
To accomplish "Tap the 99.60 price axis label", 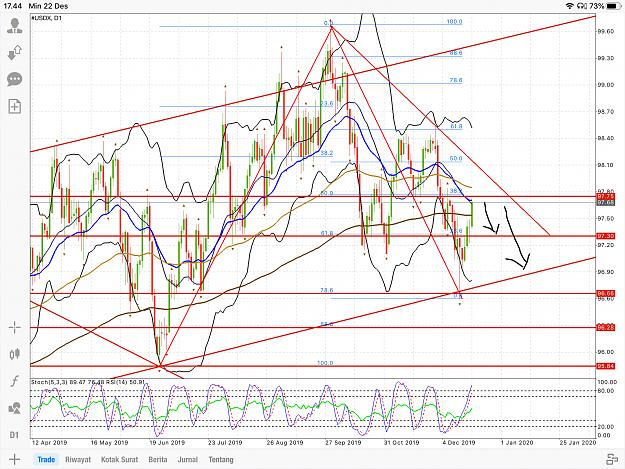I will point(605,31).
